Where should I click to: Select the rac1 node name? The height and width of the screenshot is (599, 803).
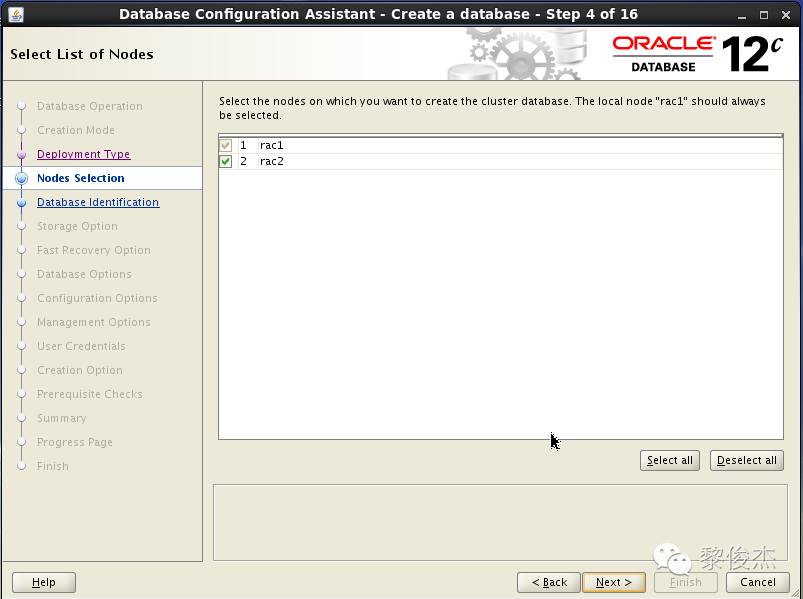[271, 145]
